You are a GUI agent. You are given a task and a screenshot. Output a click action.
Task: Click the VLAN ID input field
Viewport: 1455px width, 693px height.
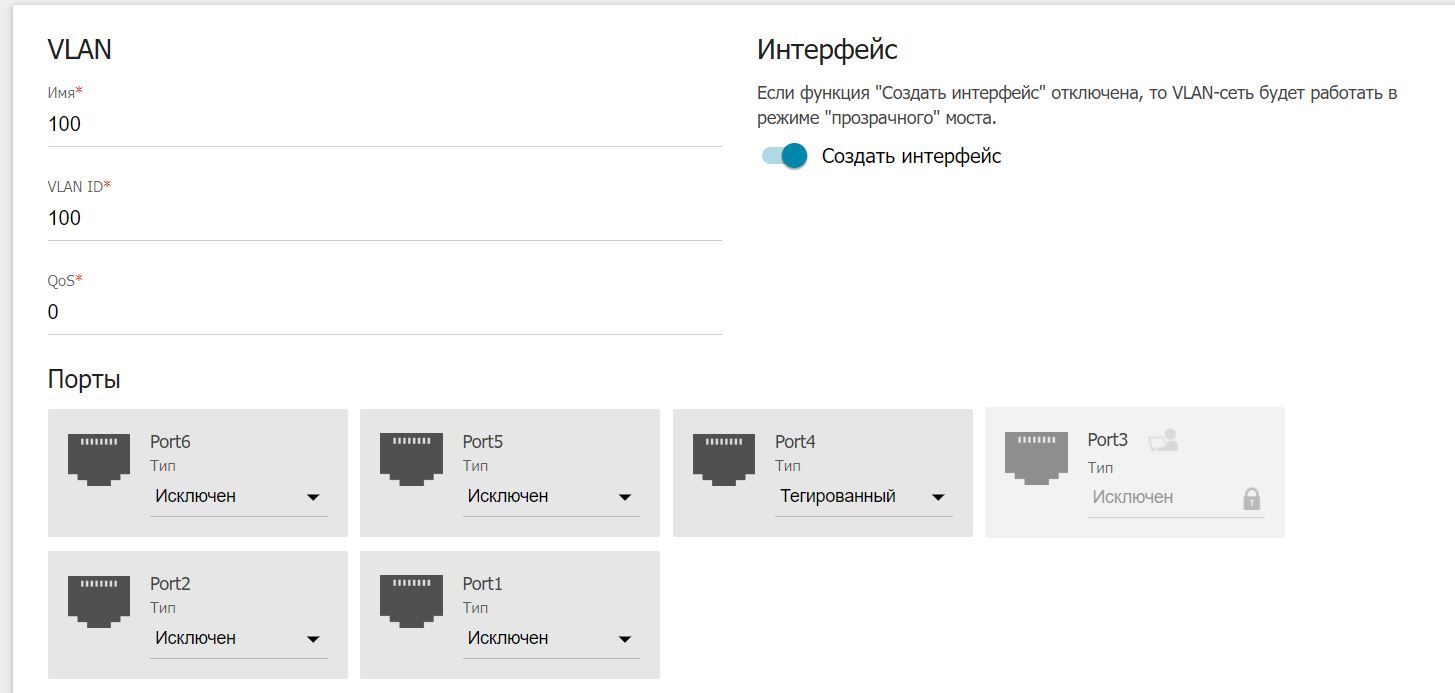pyautogui.click(x=384, y=219)
